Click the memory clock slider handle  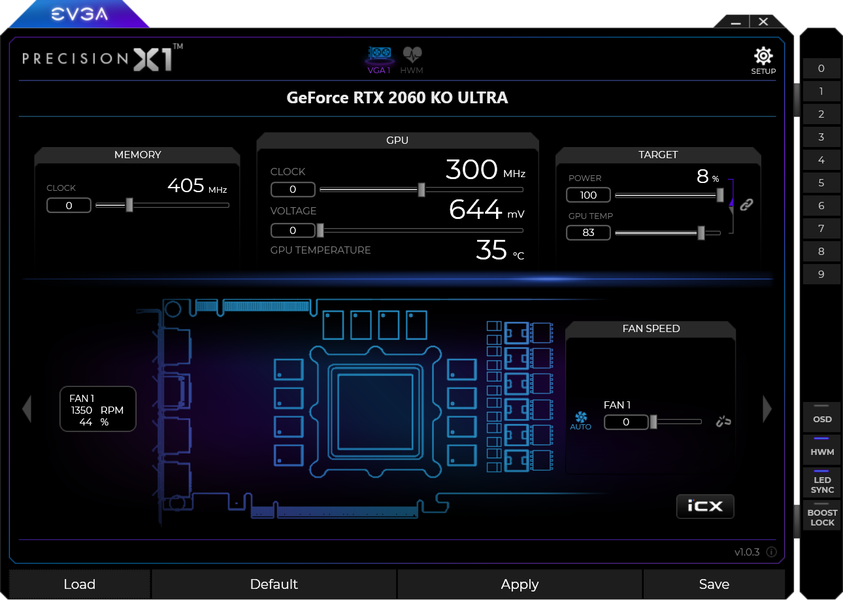129,205
